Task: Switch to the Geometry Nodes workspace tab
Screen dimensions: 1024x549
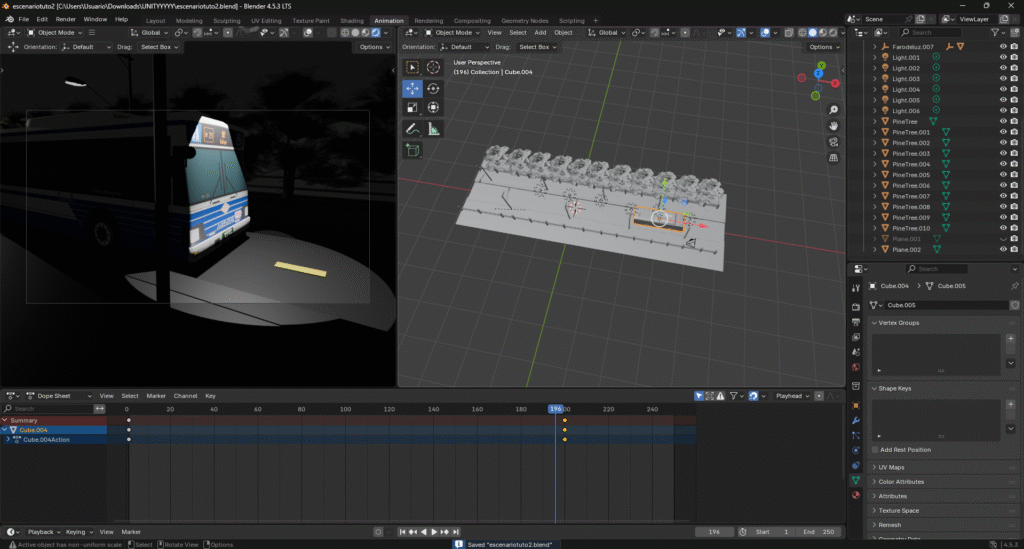Action: [x=525, y=20]
